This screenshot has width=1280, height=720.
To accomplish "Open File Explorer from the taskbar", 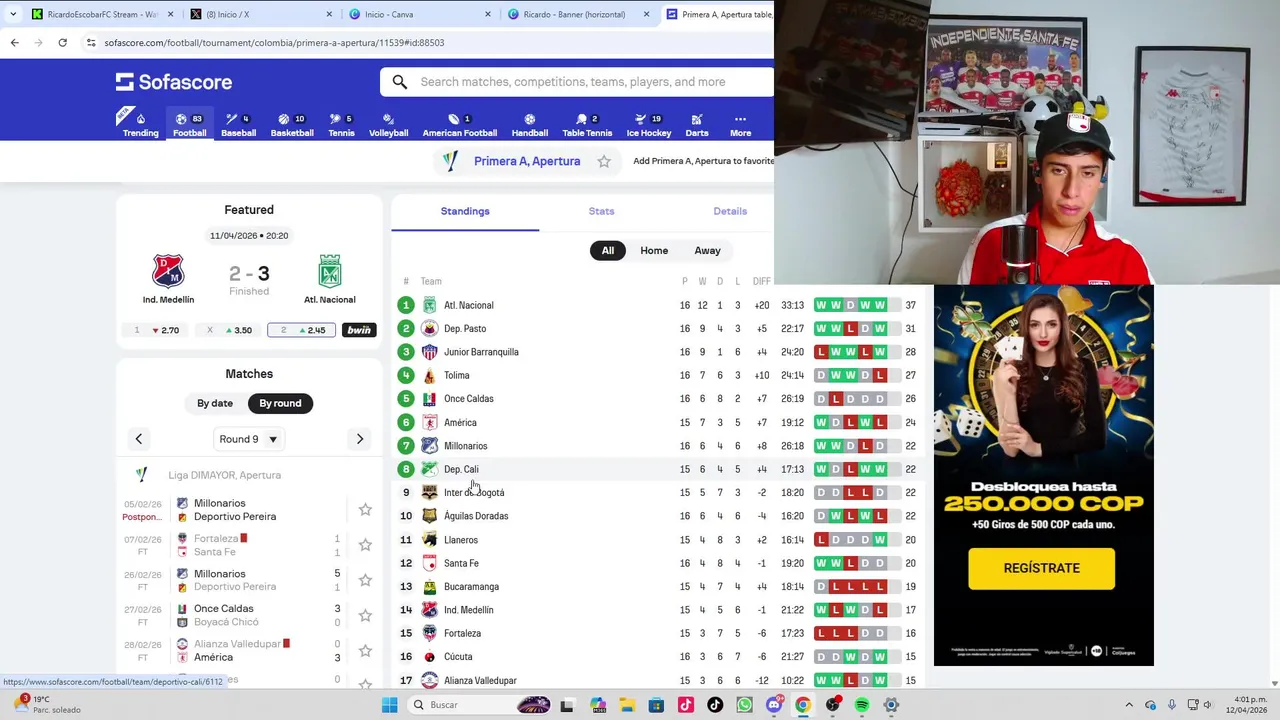I will point(627,705).
